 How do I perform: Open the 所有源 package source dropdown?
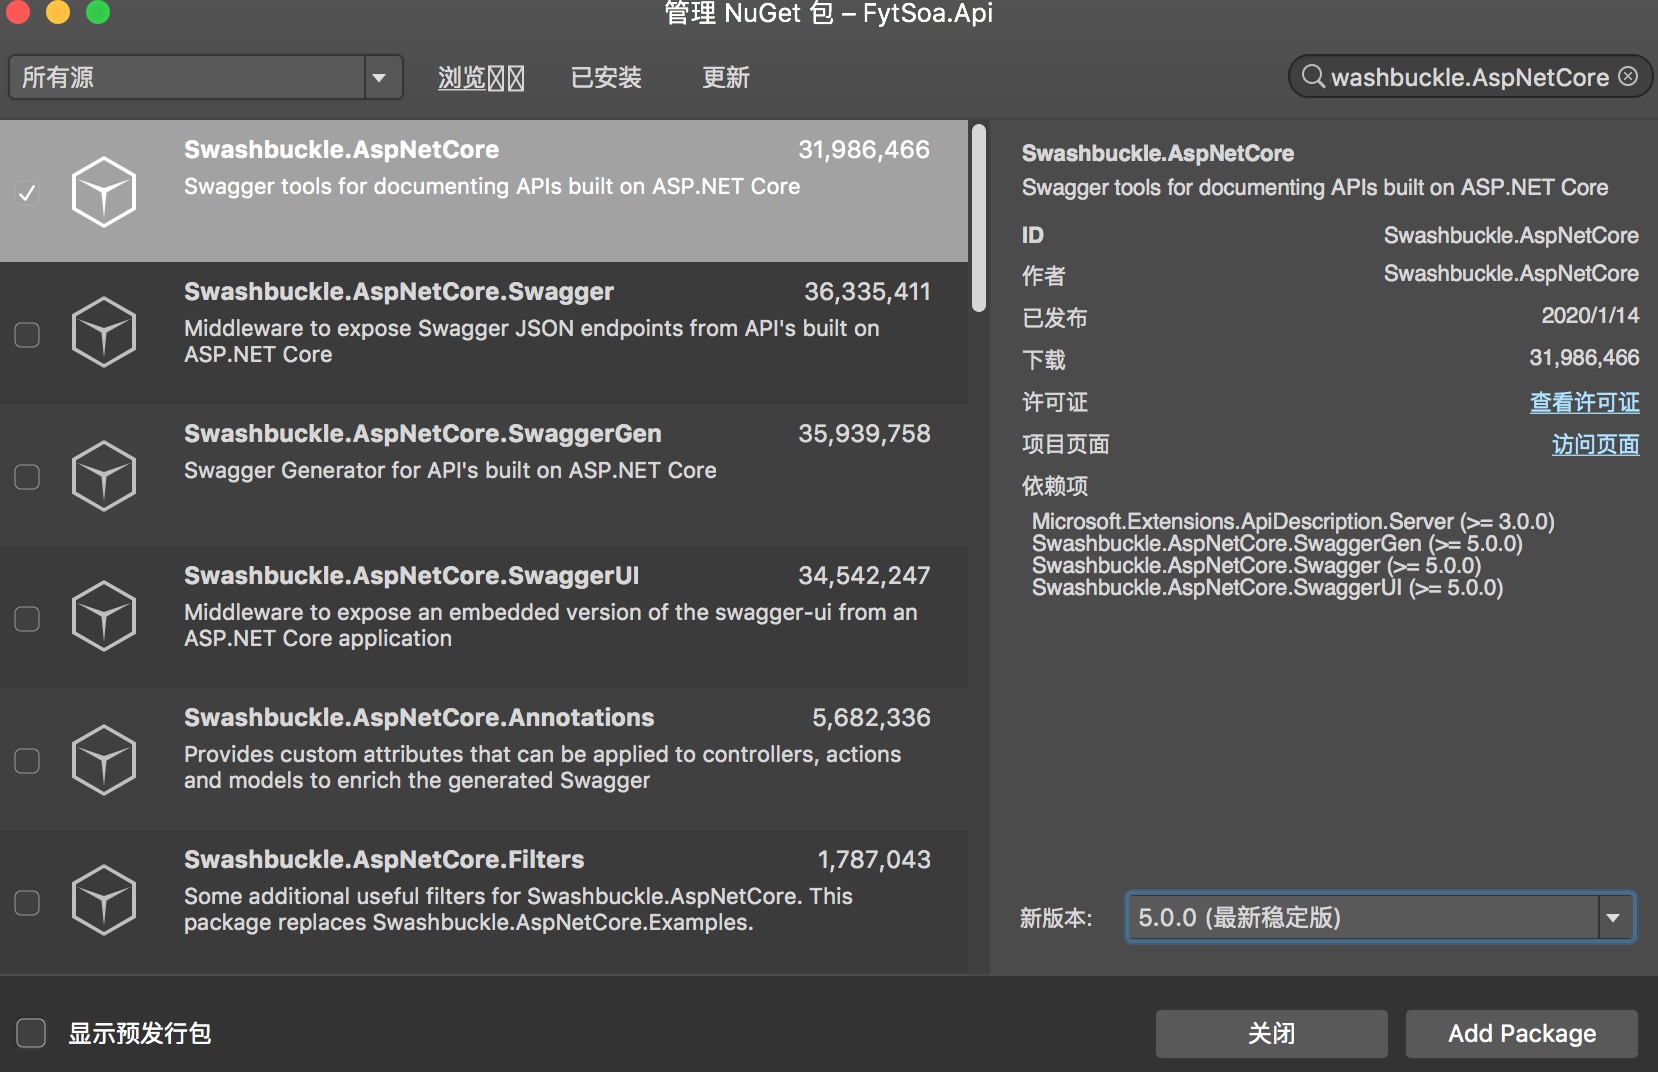pyautogui.click(x=206, y=77)
